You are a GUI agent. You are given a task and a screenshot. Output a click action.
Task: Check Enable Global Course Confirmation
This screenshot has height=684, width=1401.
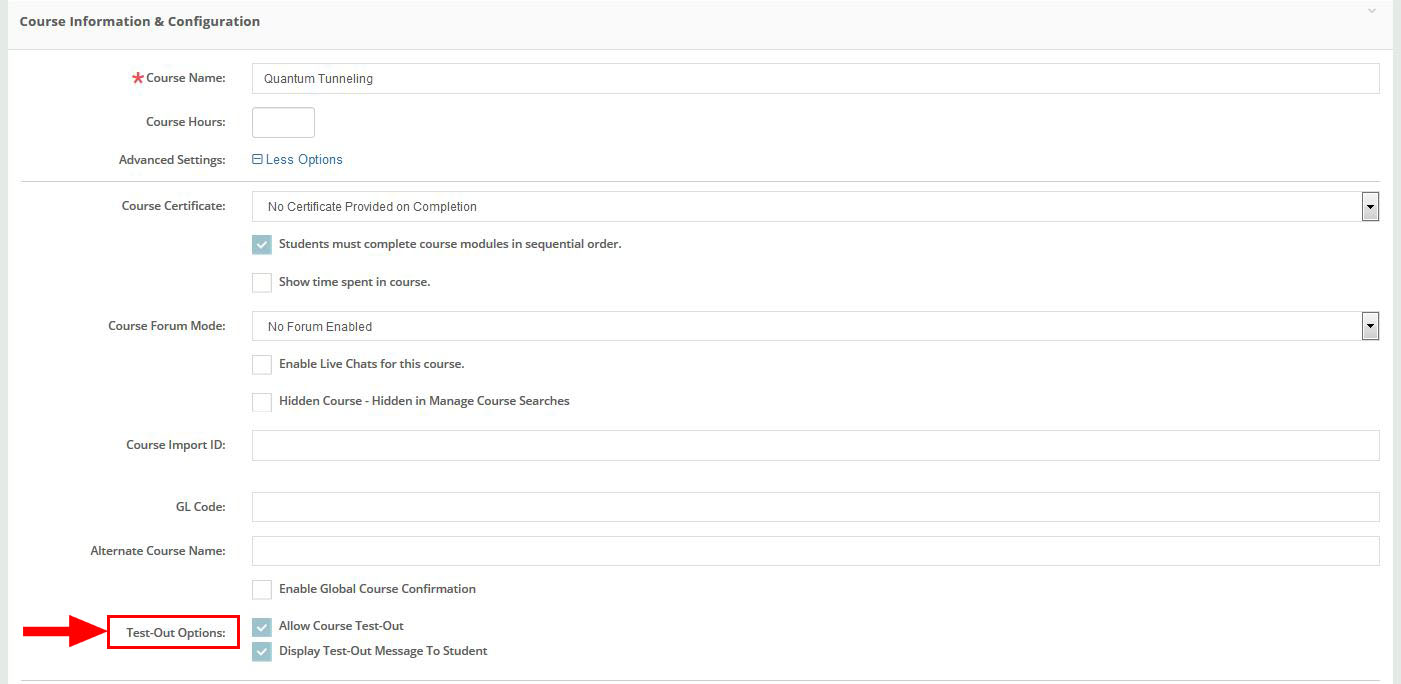262,590
